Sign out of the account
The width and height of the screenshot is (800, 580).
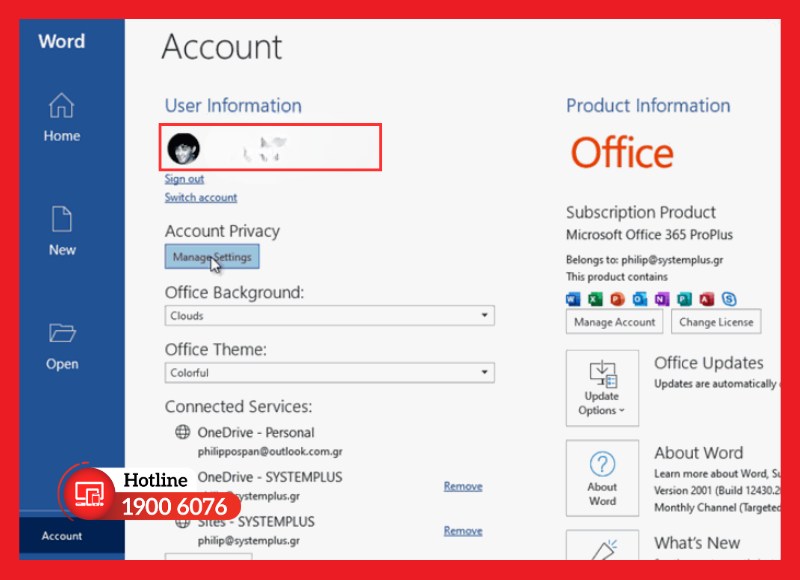point(184,179)
